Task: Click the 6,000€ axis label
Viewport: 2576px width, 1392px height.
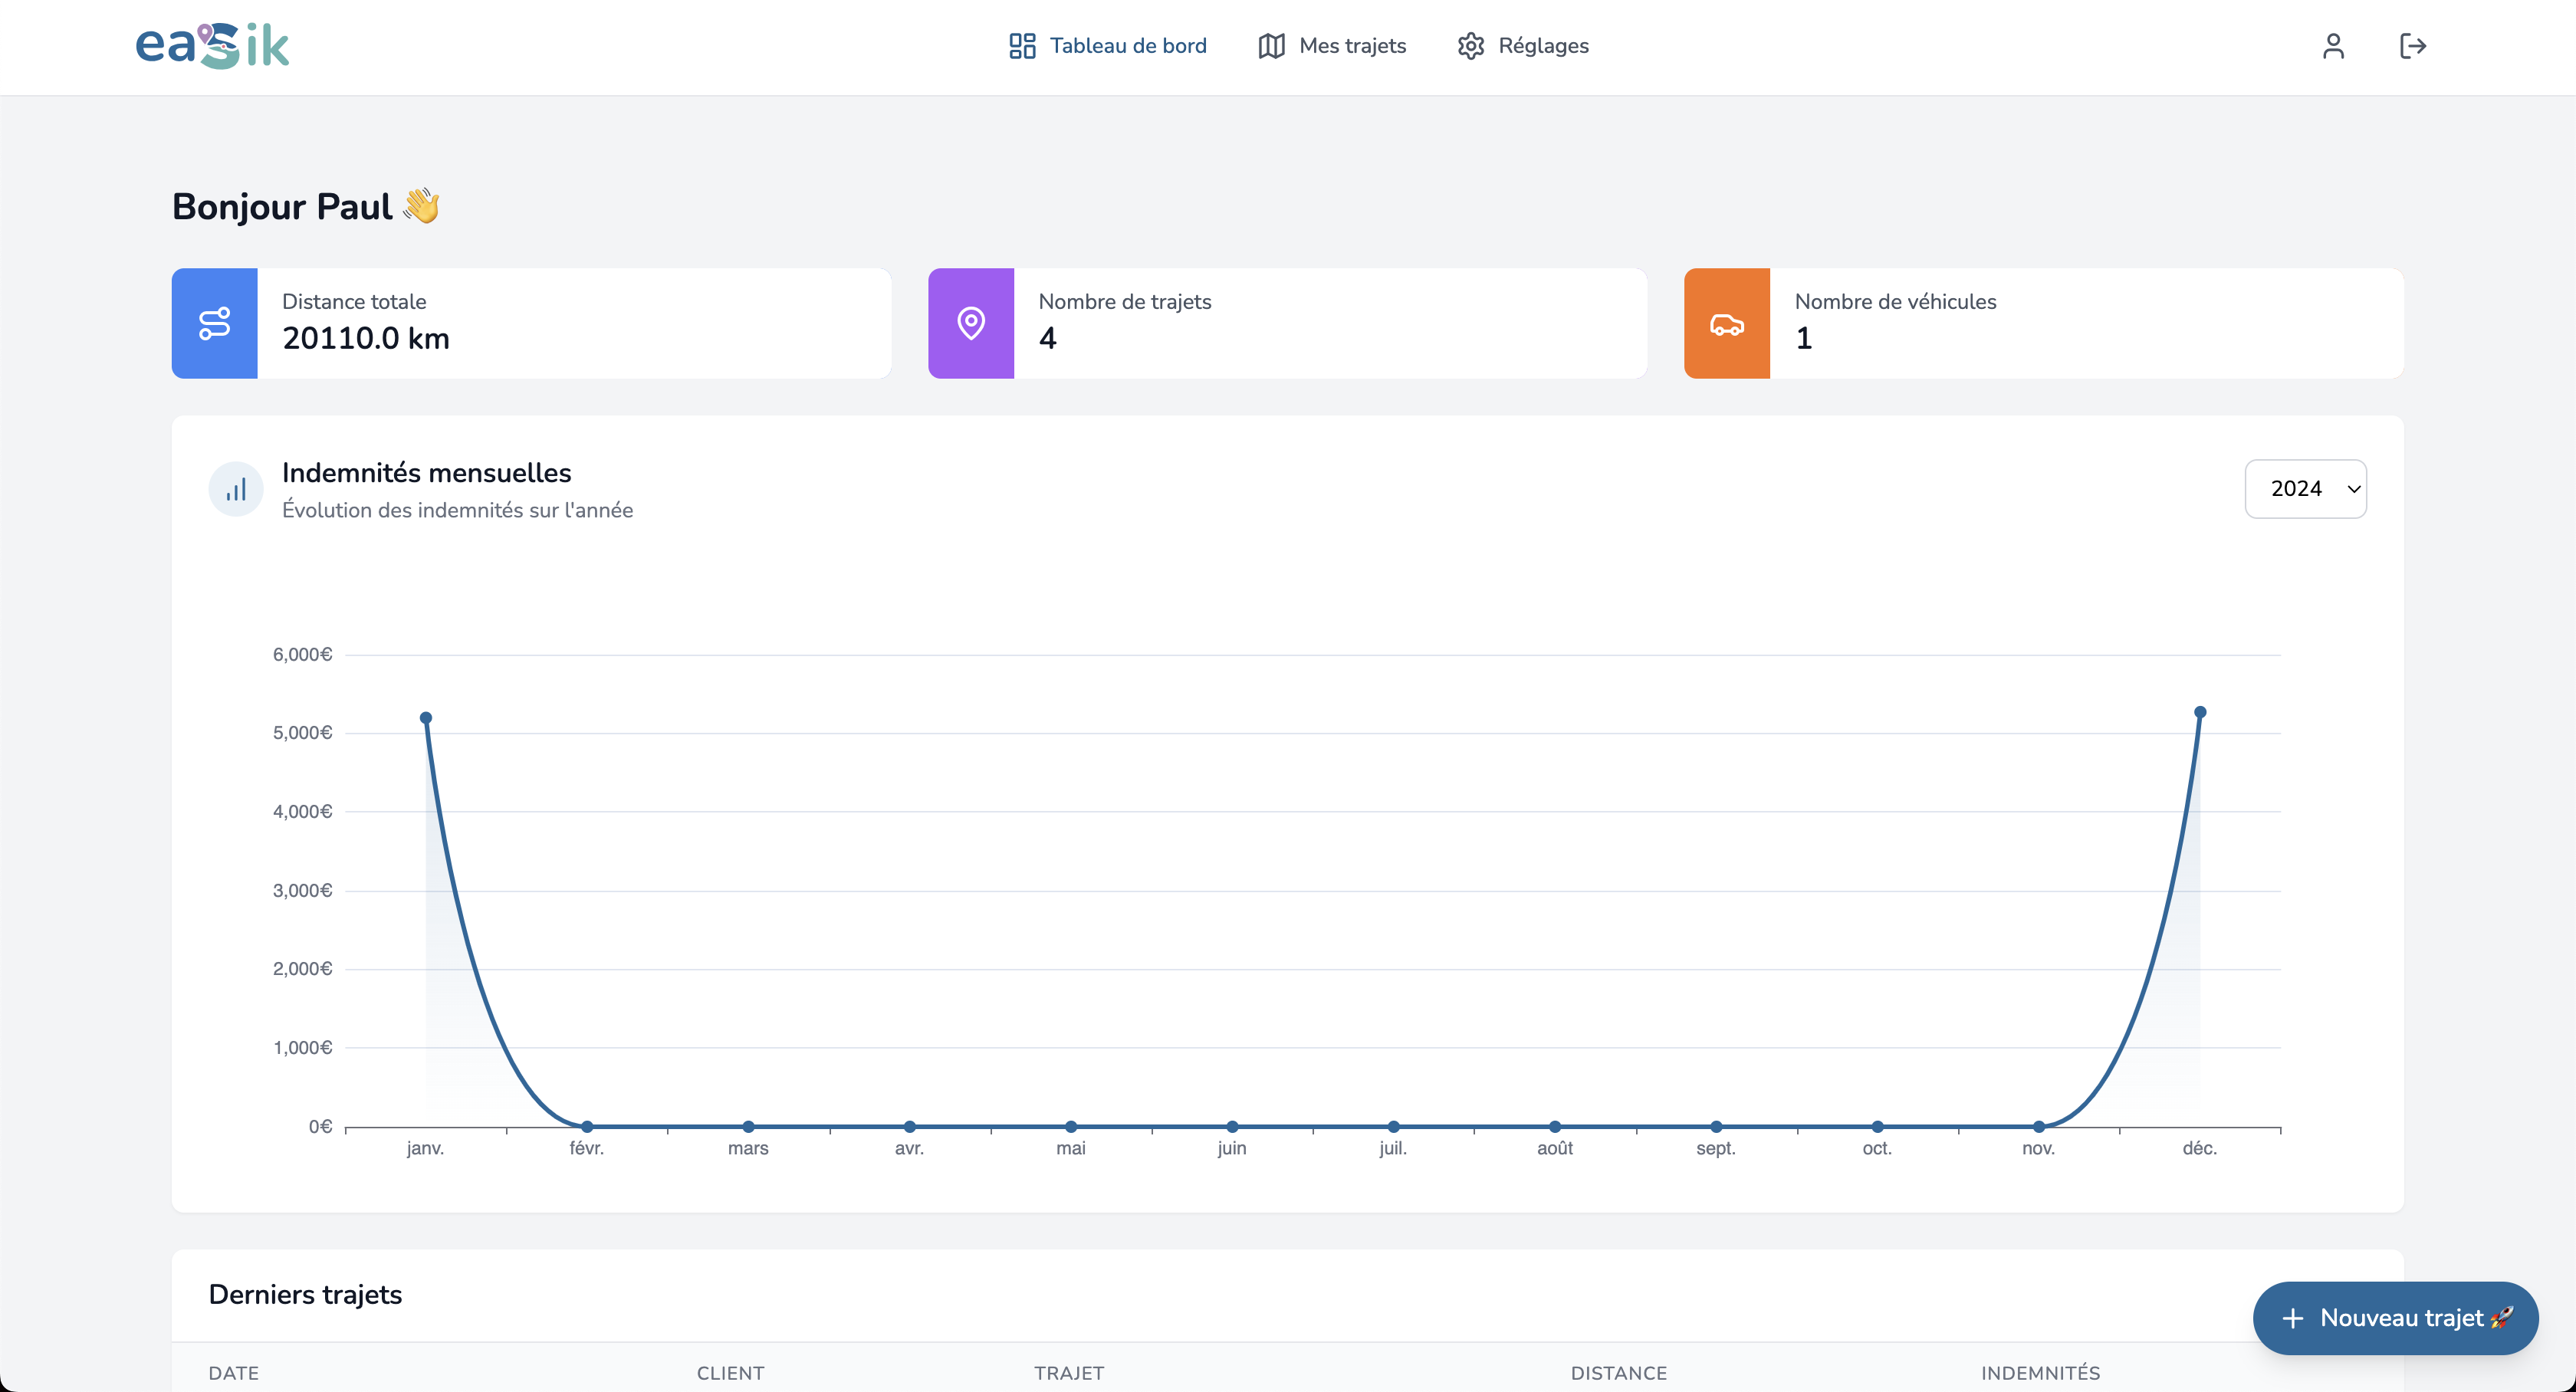Action: pyautogui.click(x=302, y=655)
